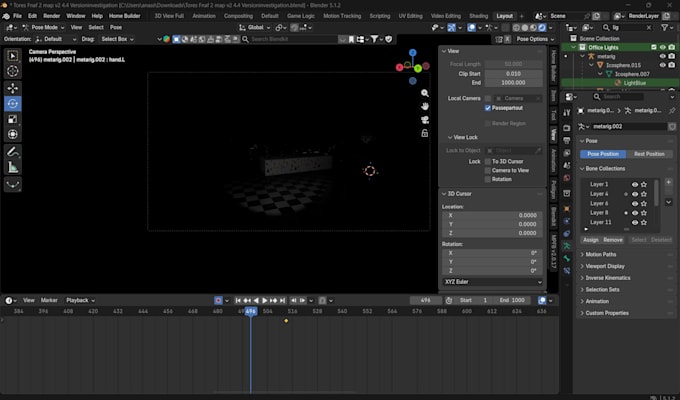The height and width of the screenshot is (400, 680).
Task: Open the Scene properties tab icon
Action: (566, 165)
